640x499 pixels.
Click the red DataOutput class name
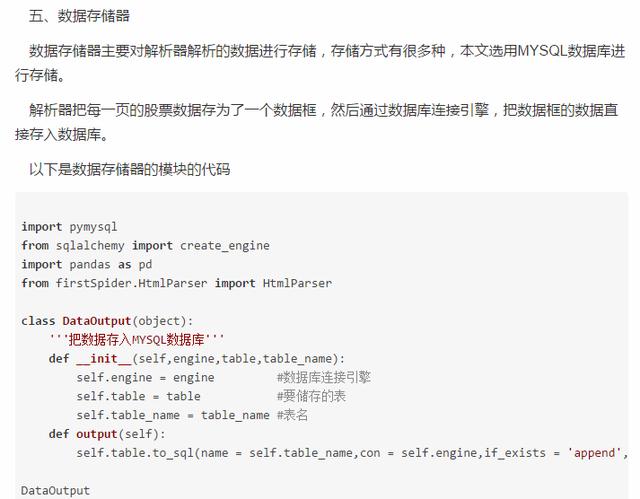tap(96, 321)
